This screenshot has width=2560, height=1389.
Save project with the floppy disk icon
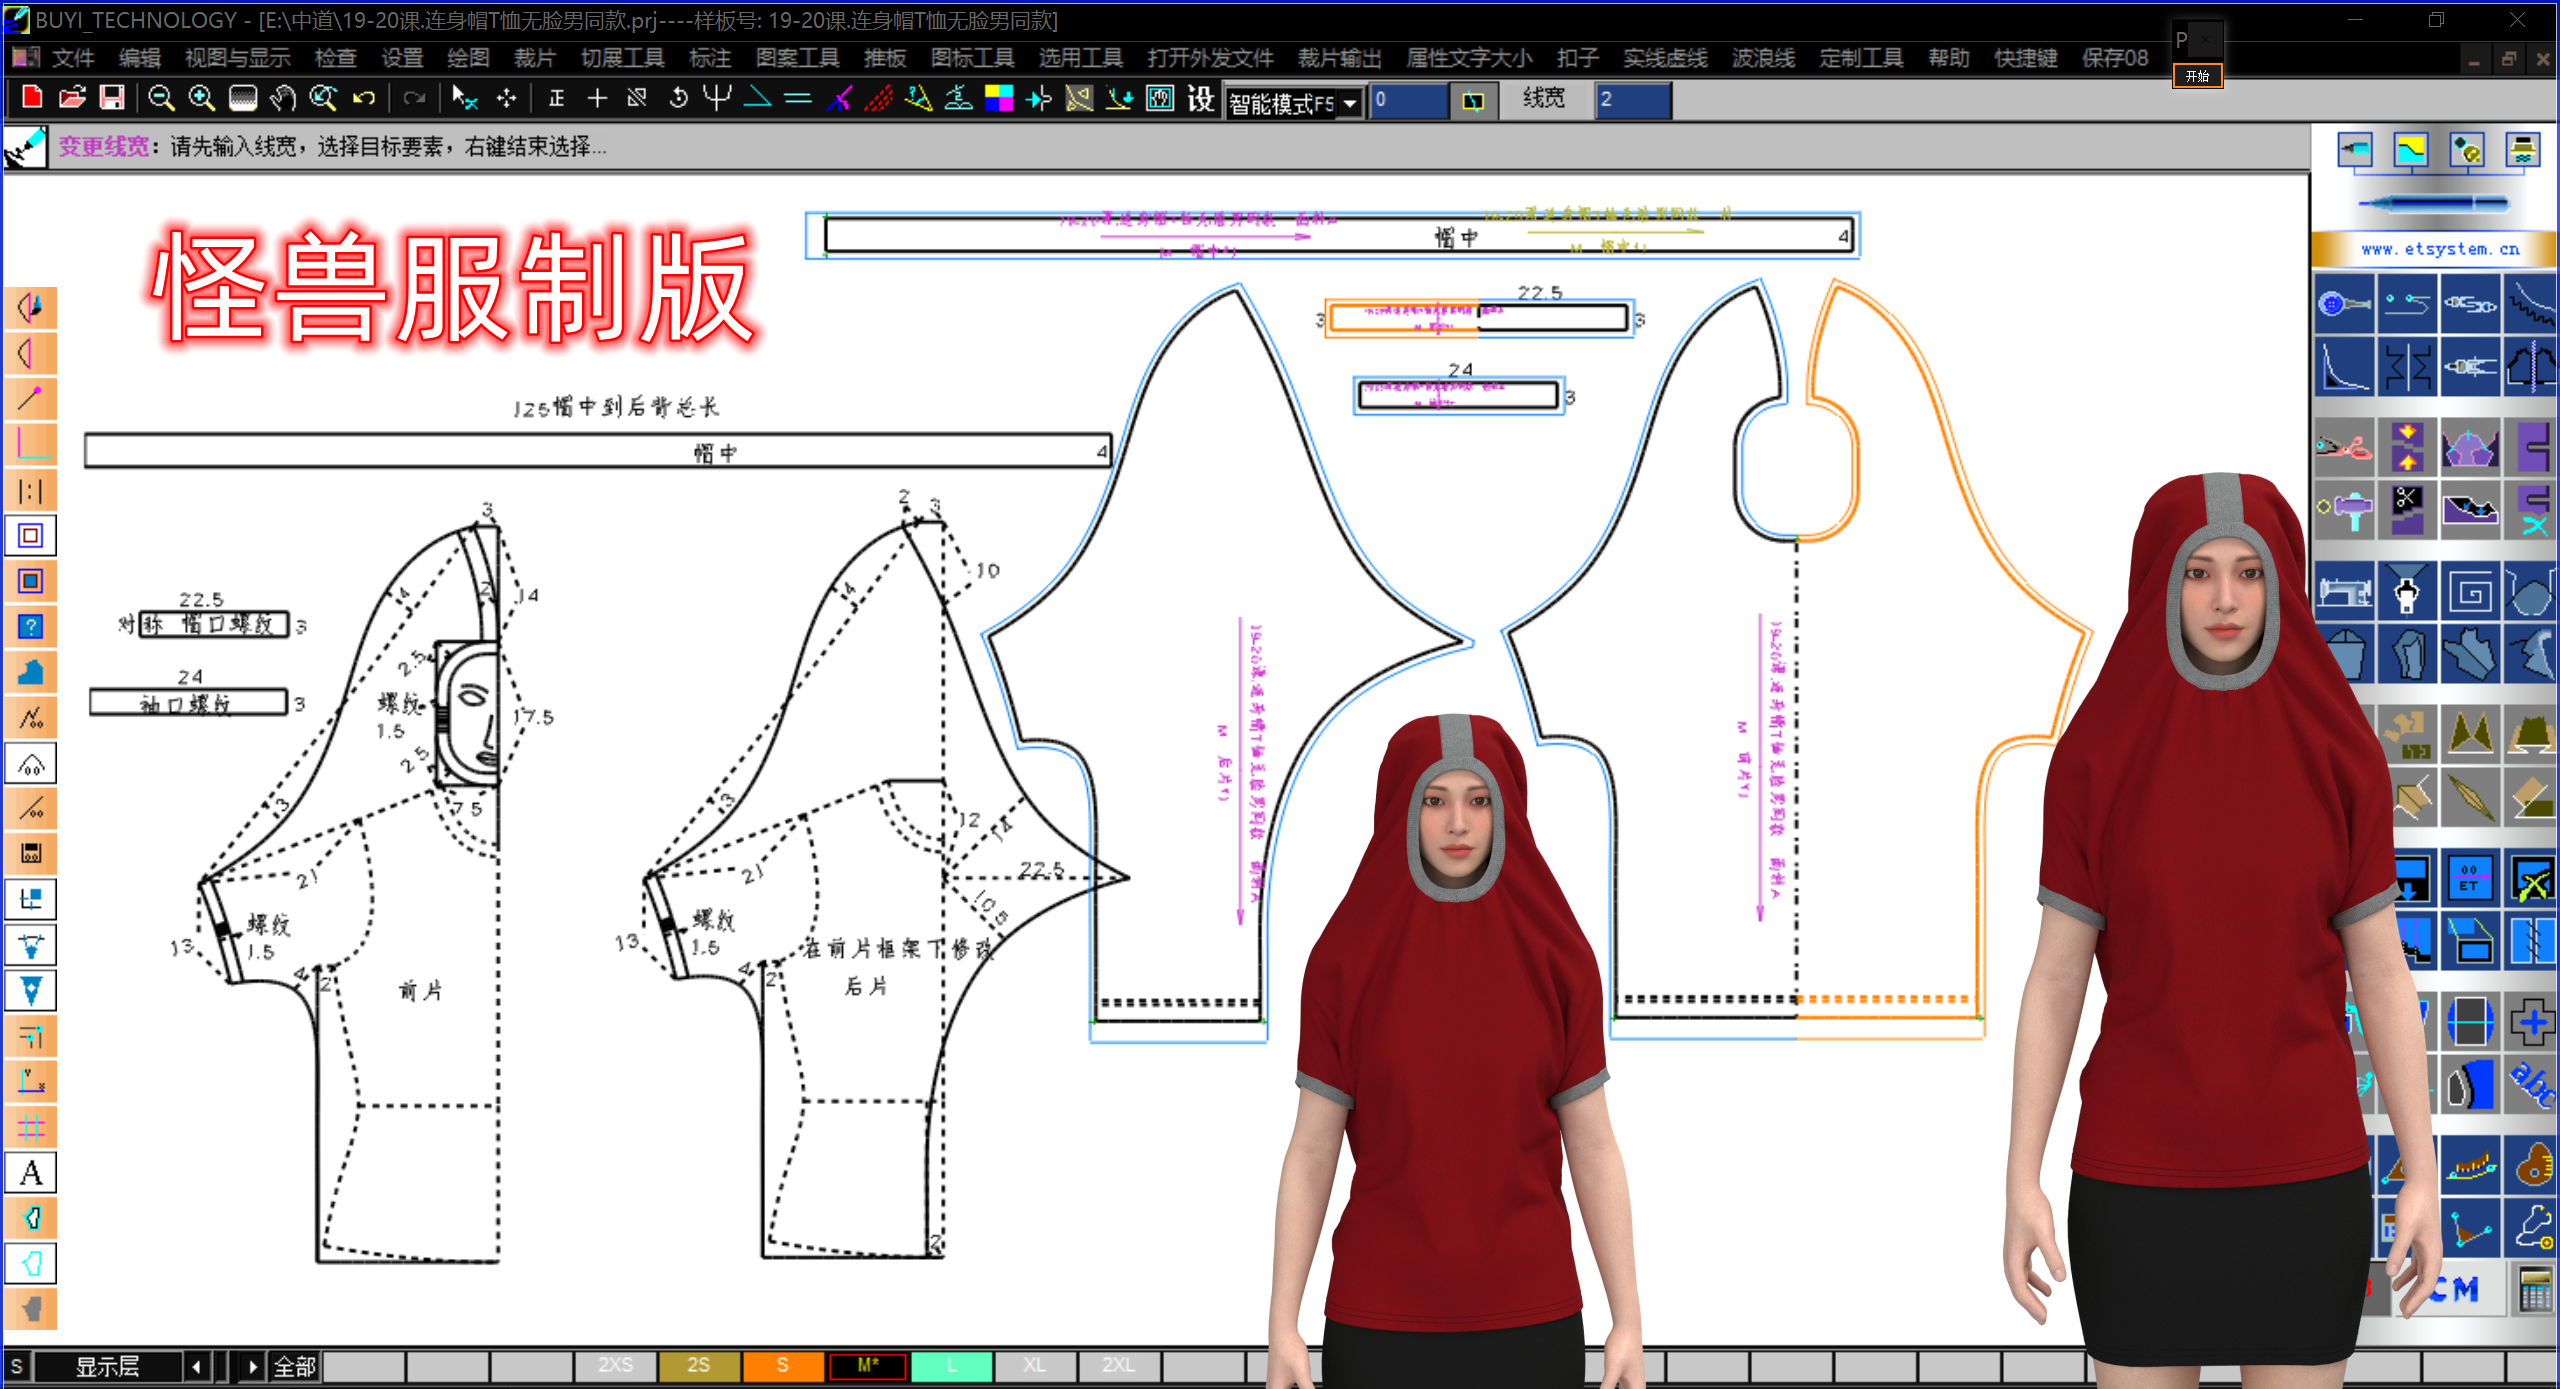(x=112, y=98)
